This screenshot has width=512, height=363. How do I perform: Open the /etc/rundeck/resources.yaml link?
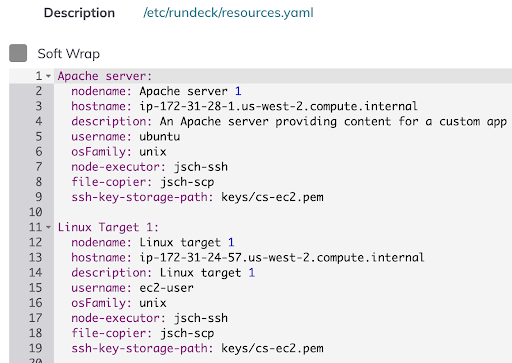point(228,13)
